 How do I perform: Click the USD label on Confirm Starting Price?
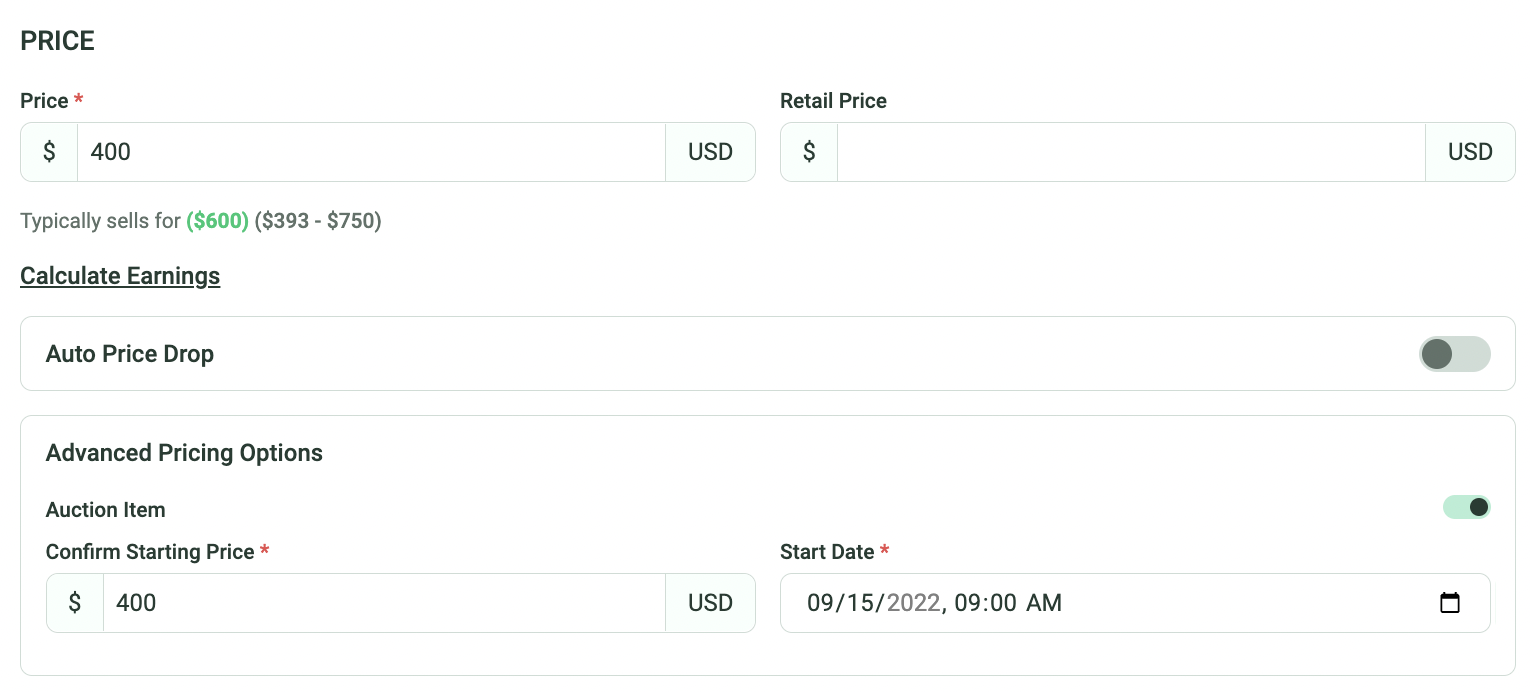pos(710,603)
